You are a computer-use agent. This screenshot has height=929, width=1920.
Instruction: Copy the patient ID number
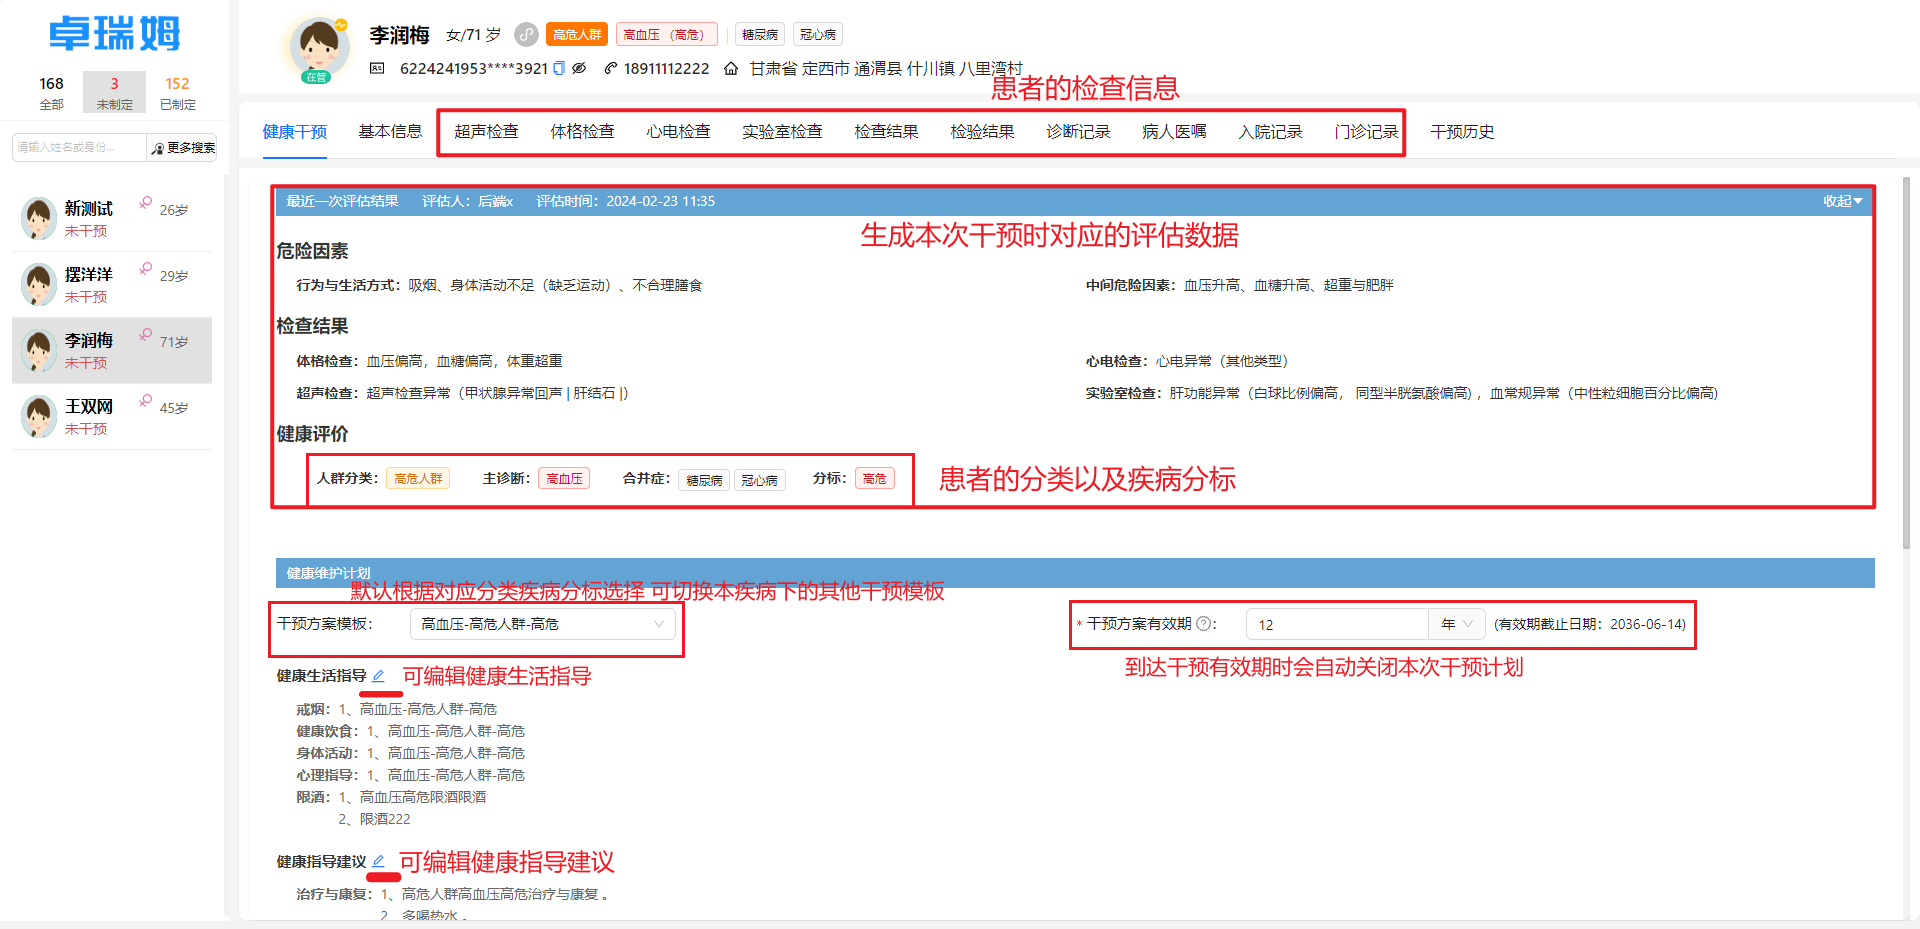pos(559,69)
